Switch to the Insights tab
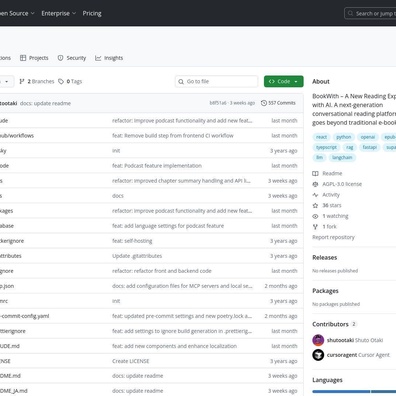396x396 pixels. tap(109, 58)
